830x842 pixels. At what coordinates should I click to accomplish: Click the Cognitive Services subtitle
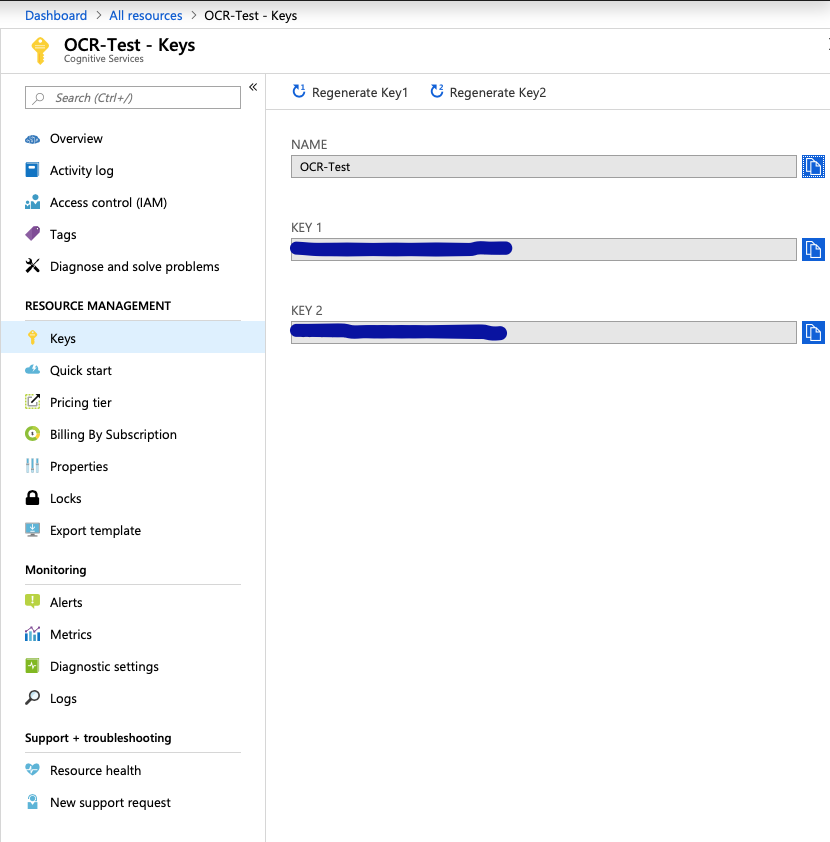(x=104, y=59)
